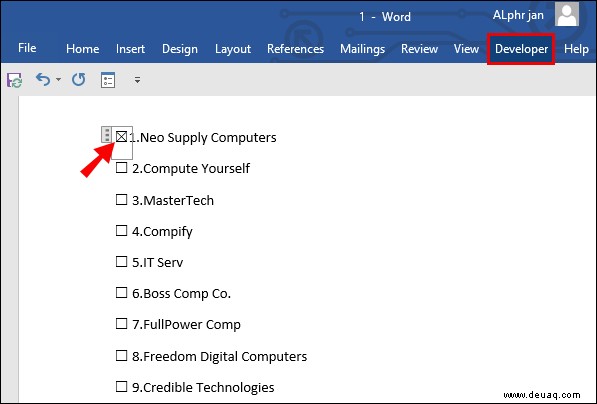The width and height of the screenshot is (597, 404).
Task: Click the text 4.Compify
Action: coord(162,232)
